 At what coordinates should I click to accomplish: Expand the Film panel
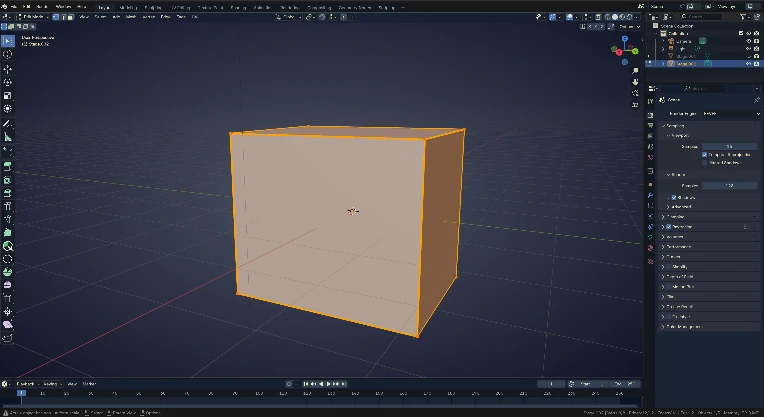pos(709,296)
